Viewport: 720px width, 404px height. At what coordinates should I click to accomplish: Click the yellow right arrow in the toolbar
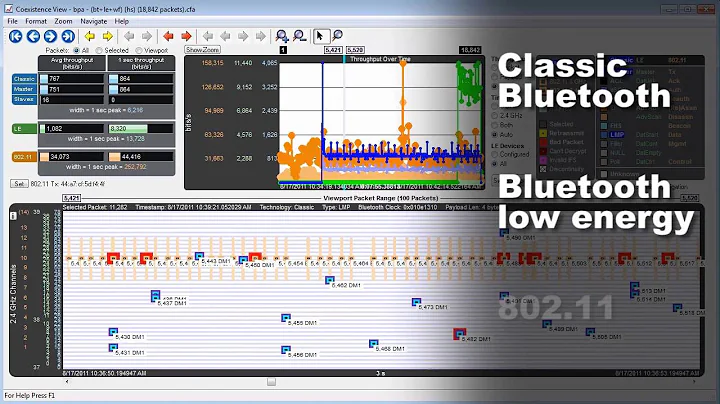point(107,36)
